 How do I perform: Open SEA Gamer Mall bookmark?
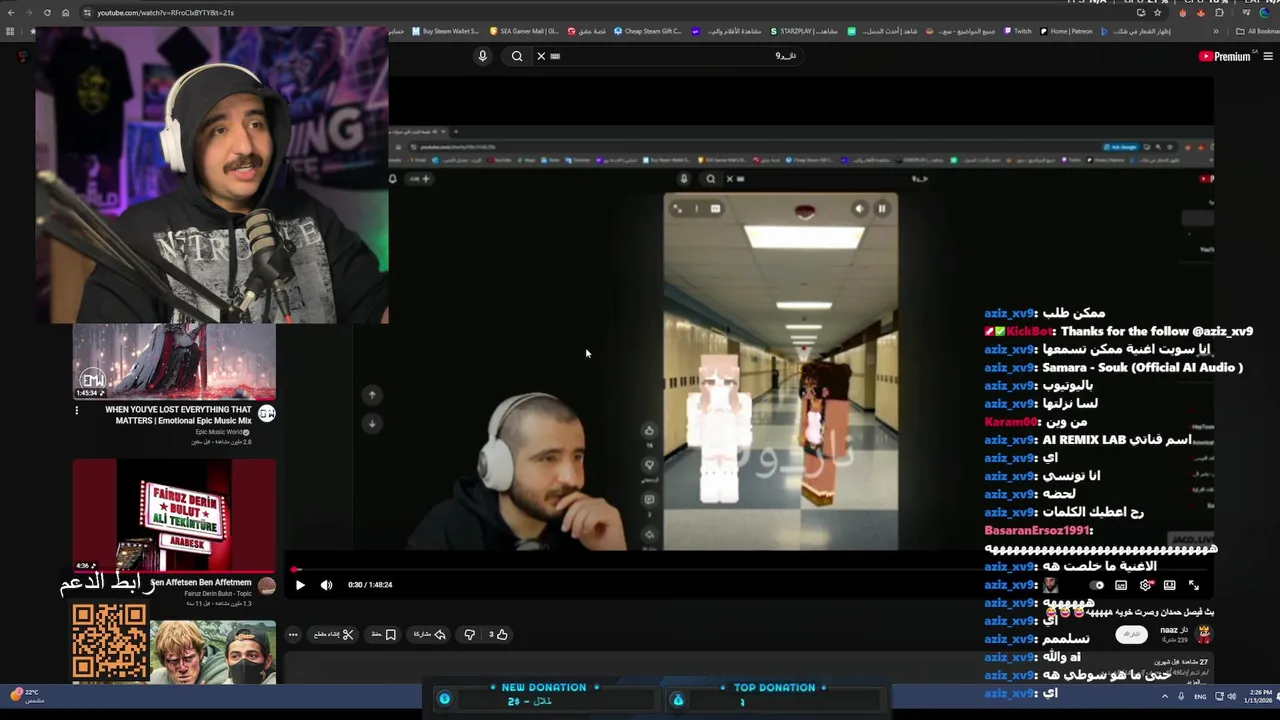(x=524, y=31)
